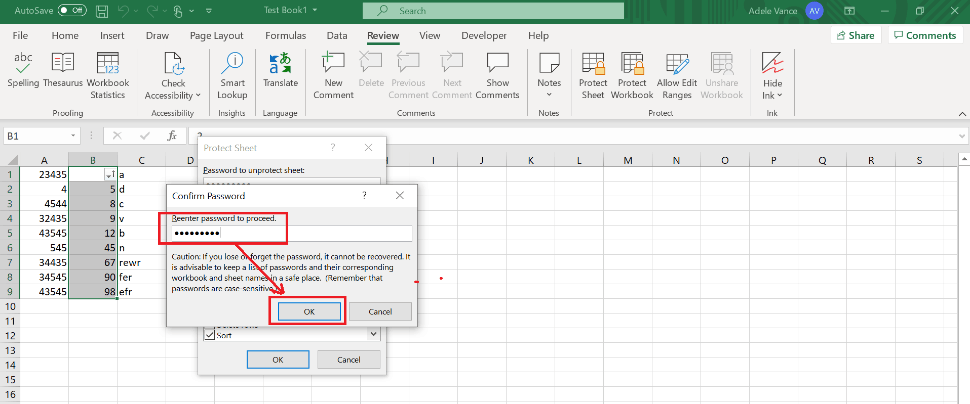Screen dimensions: 970x404
Task: Run the Spelling check
Action: pos(23,70)
